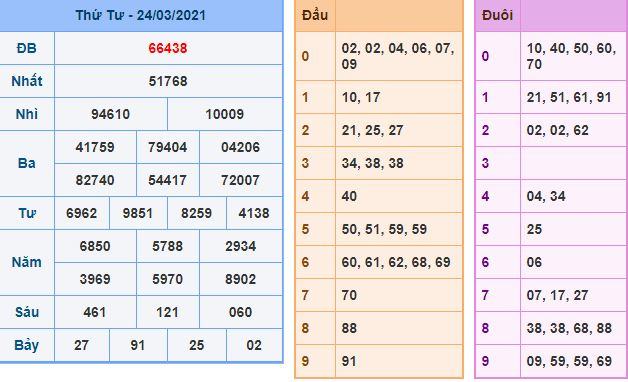Click the Bảy row label
The height and width of the screenshot is (382, 628).
27,345
